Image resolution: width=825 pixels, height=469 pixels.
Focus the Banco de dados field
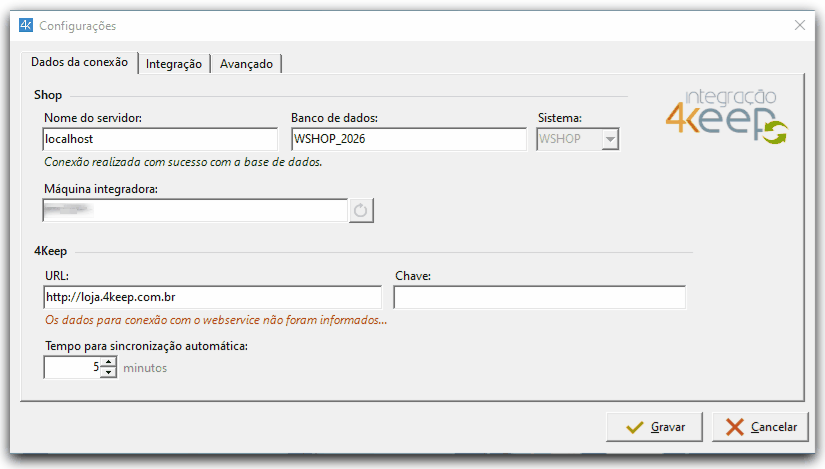408,139
